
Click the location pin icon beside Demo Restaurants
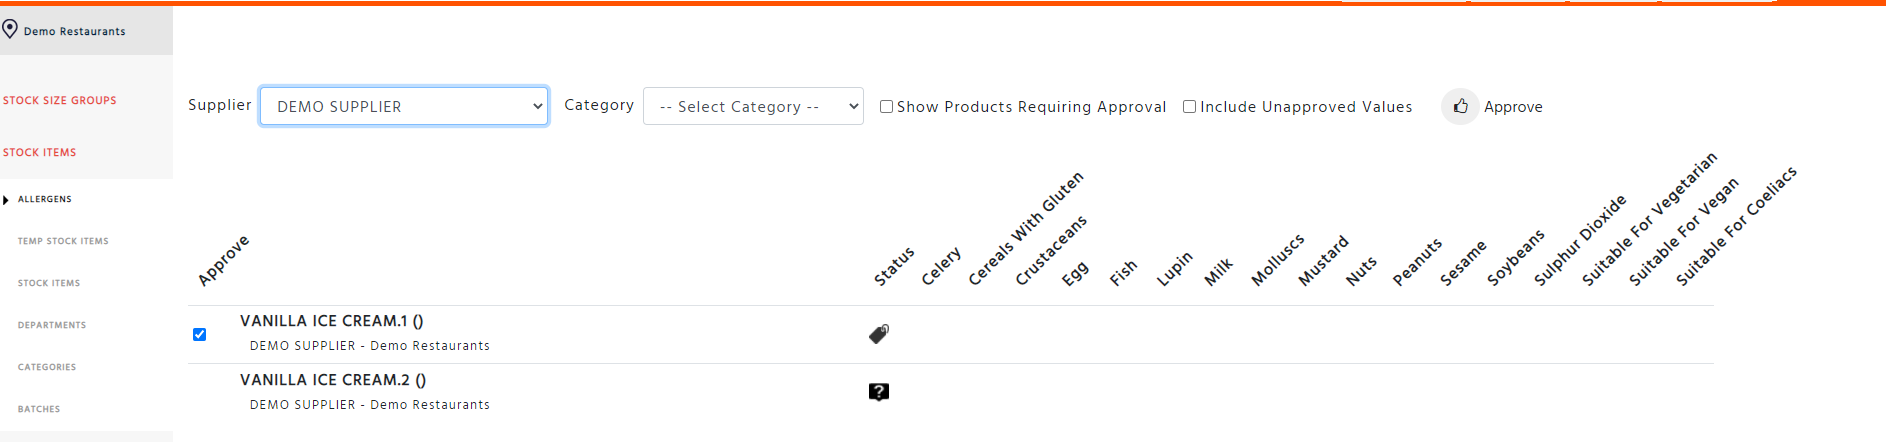[x=10, y=29]
